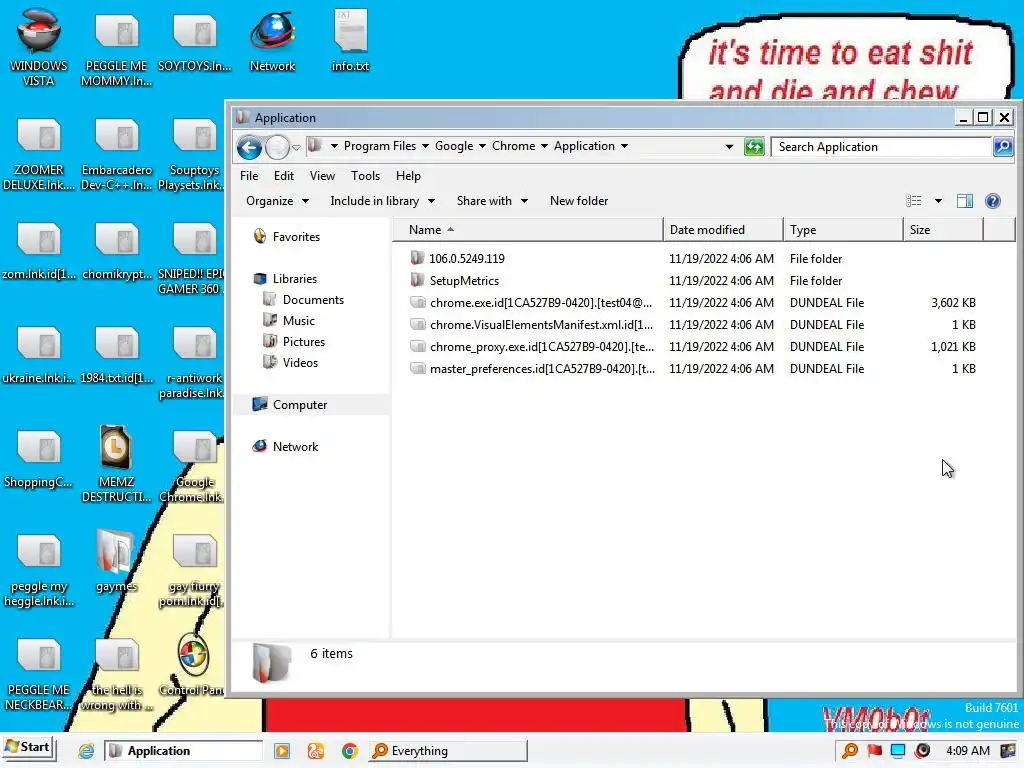Open the view options dropdown arrow
The width and height of the screenshot is (1024, 768).
938,201
